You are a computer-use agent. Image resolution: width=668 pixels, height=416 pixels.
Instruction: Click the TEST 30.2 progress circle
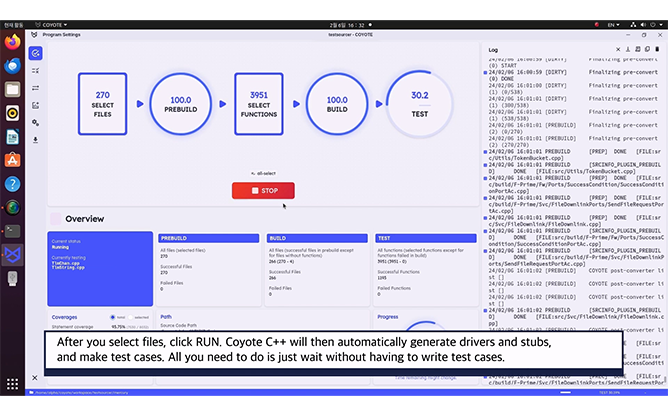click(420, 104)
